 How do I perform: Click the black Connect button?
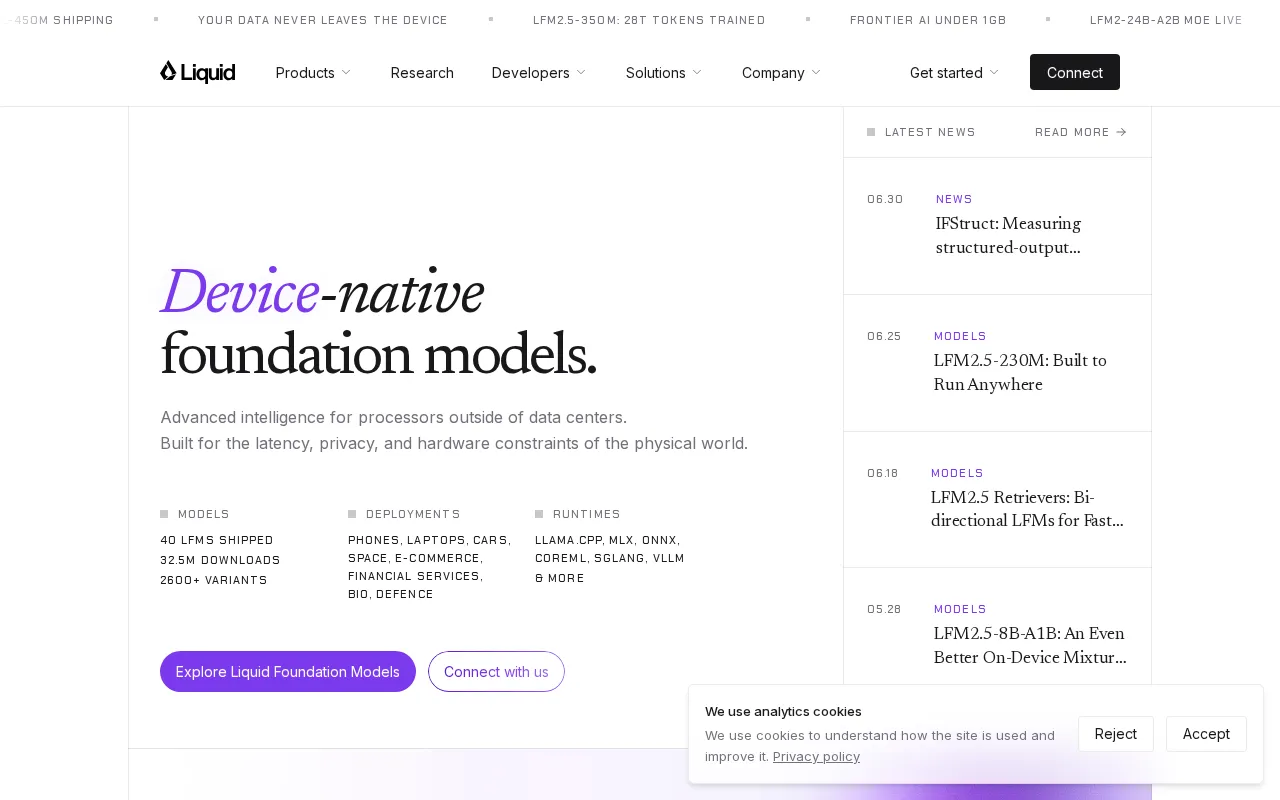click(1075, 72)
